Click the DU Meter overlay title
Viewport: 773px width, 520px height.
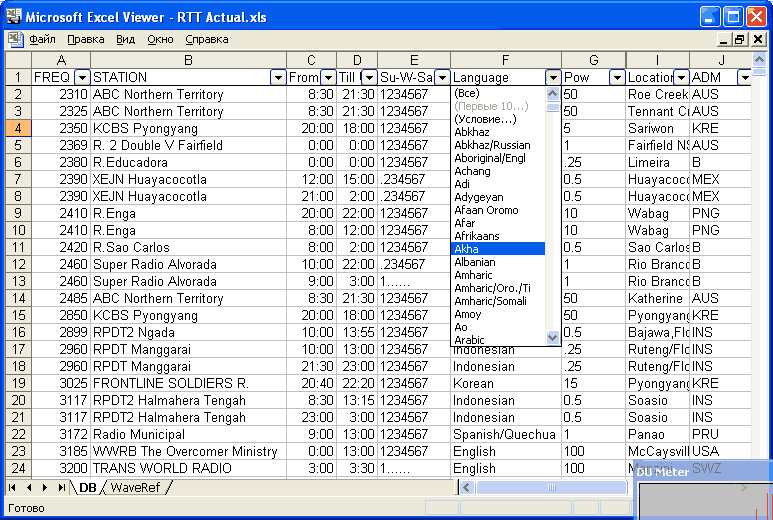[663, 472]
